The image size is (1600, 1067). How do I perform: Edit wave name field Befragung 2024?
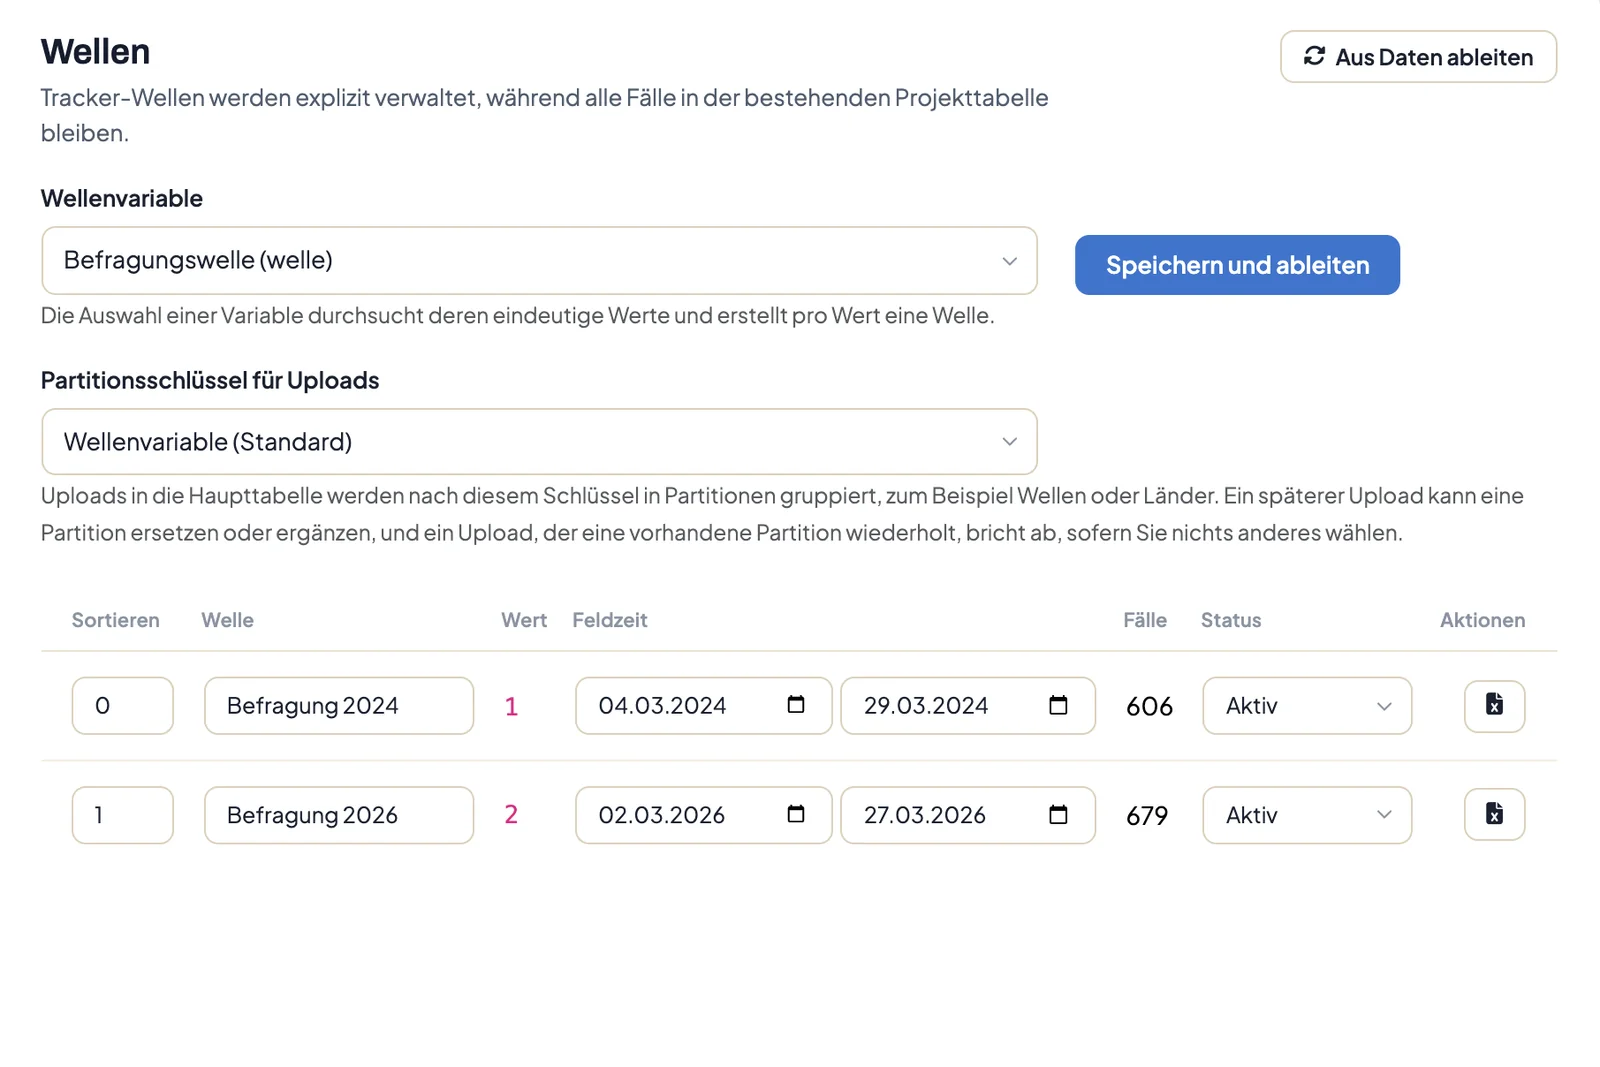(x=339, y=706)
